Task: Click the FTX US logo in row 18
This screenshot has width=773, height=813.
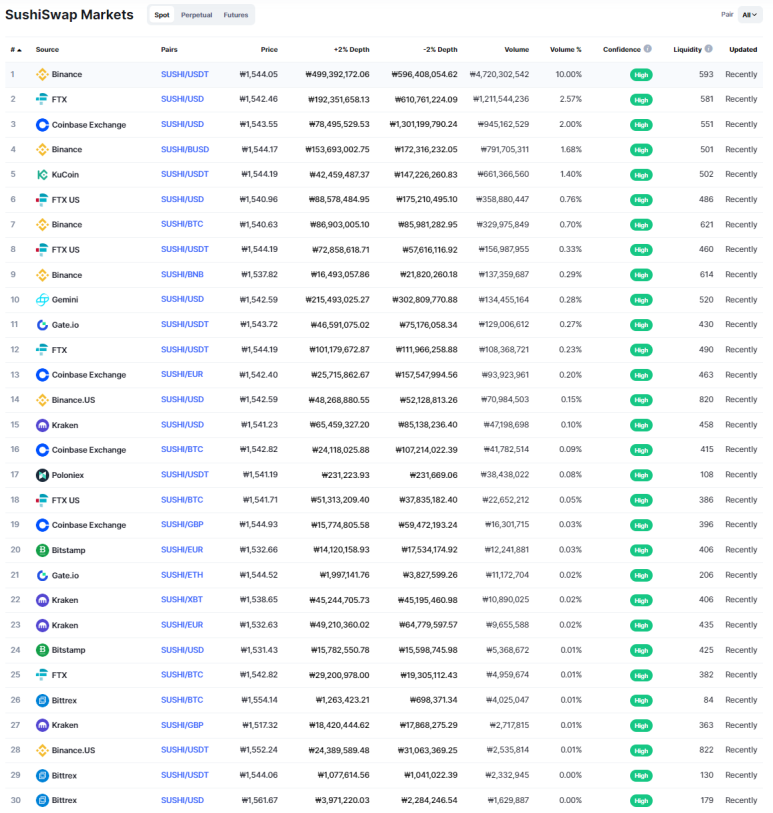Action: point(42,500)
